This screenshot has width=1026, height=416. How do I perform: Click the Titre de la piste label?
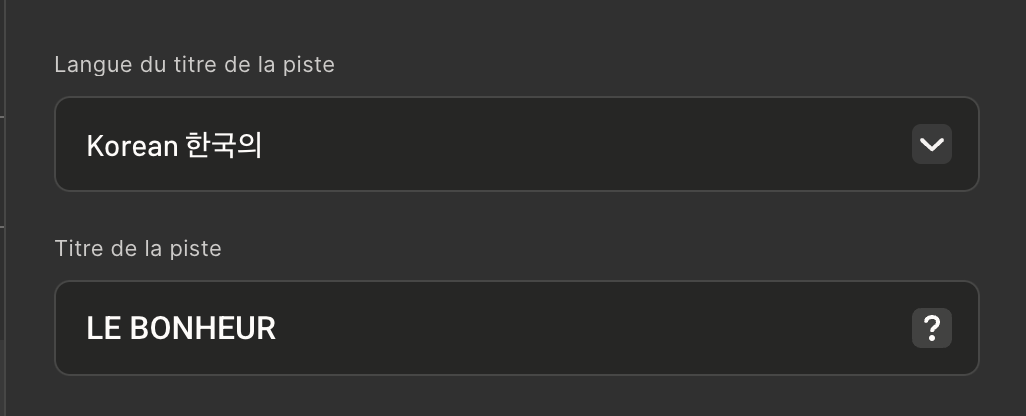[138, 249]
